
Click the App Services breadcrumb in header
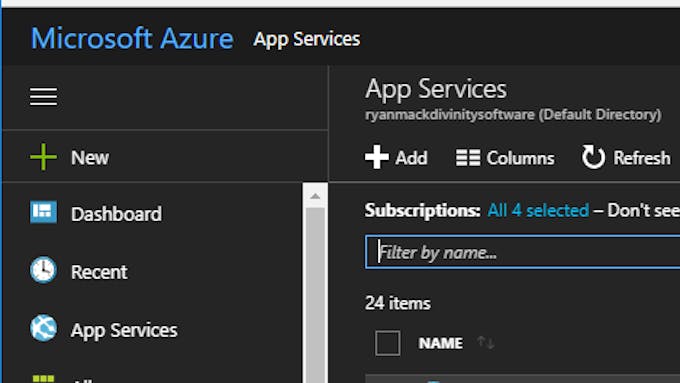307,39
